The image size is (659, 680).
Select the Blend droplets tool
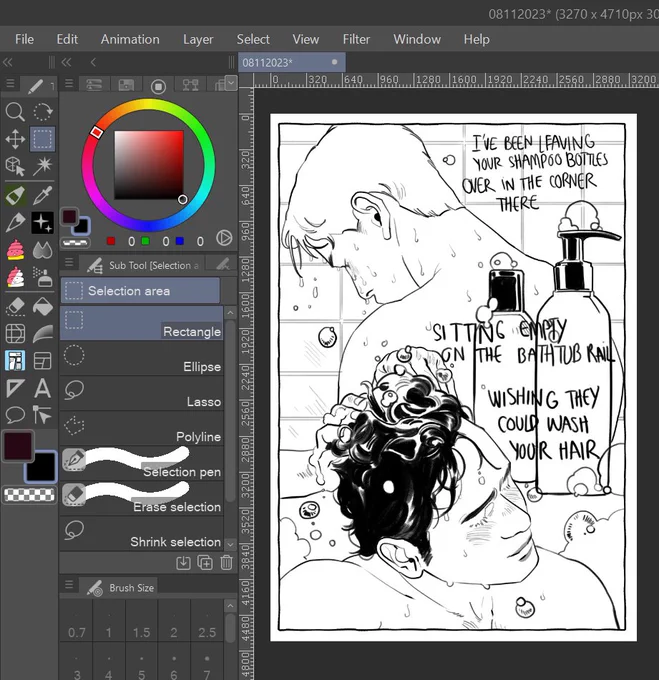click(x=42, y=250)
